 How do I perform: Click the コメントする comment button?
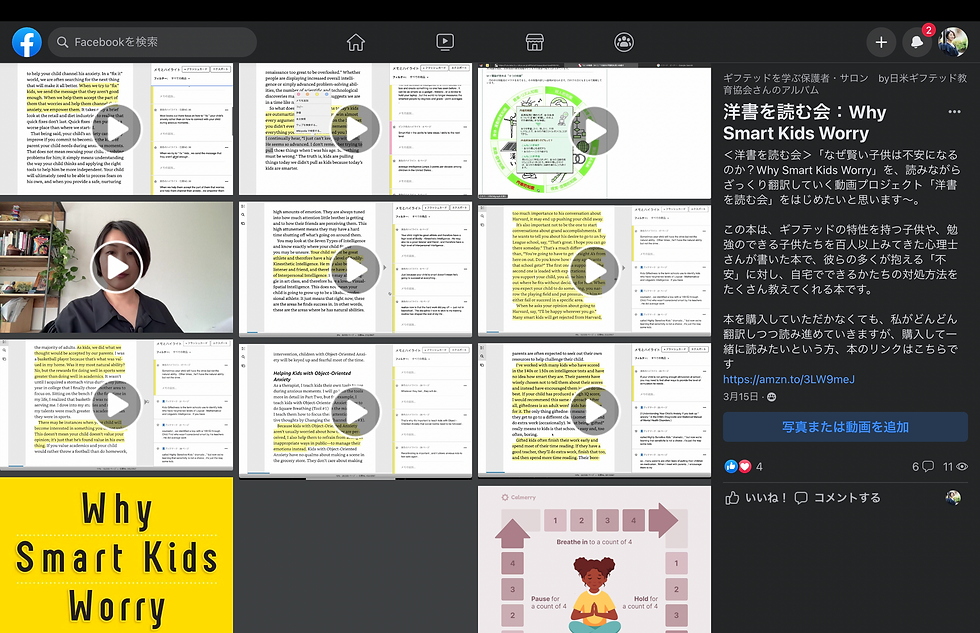click(x=838, y=497)
